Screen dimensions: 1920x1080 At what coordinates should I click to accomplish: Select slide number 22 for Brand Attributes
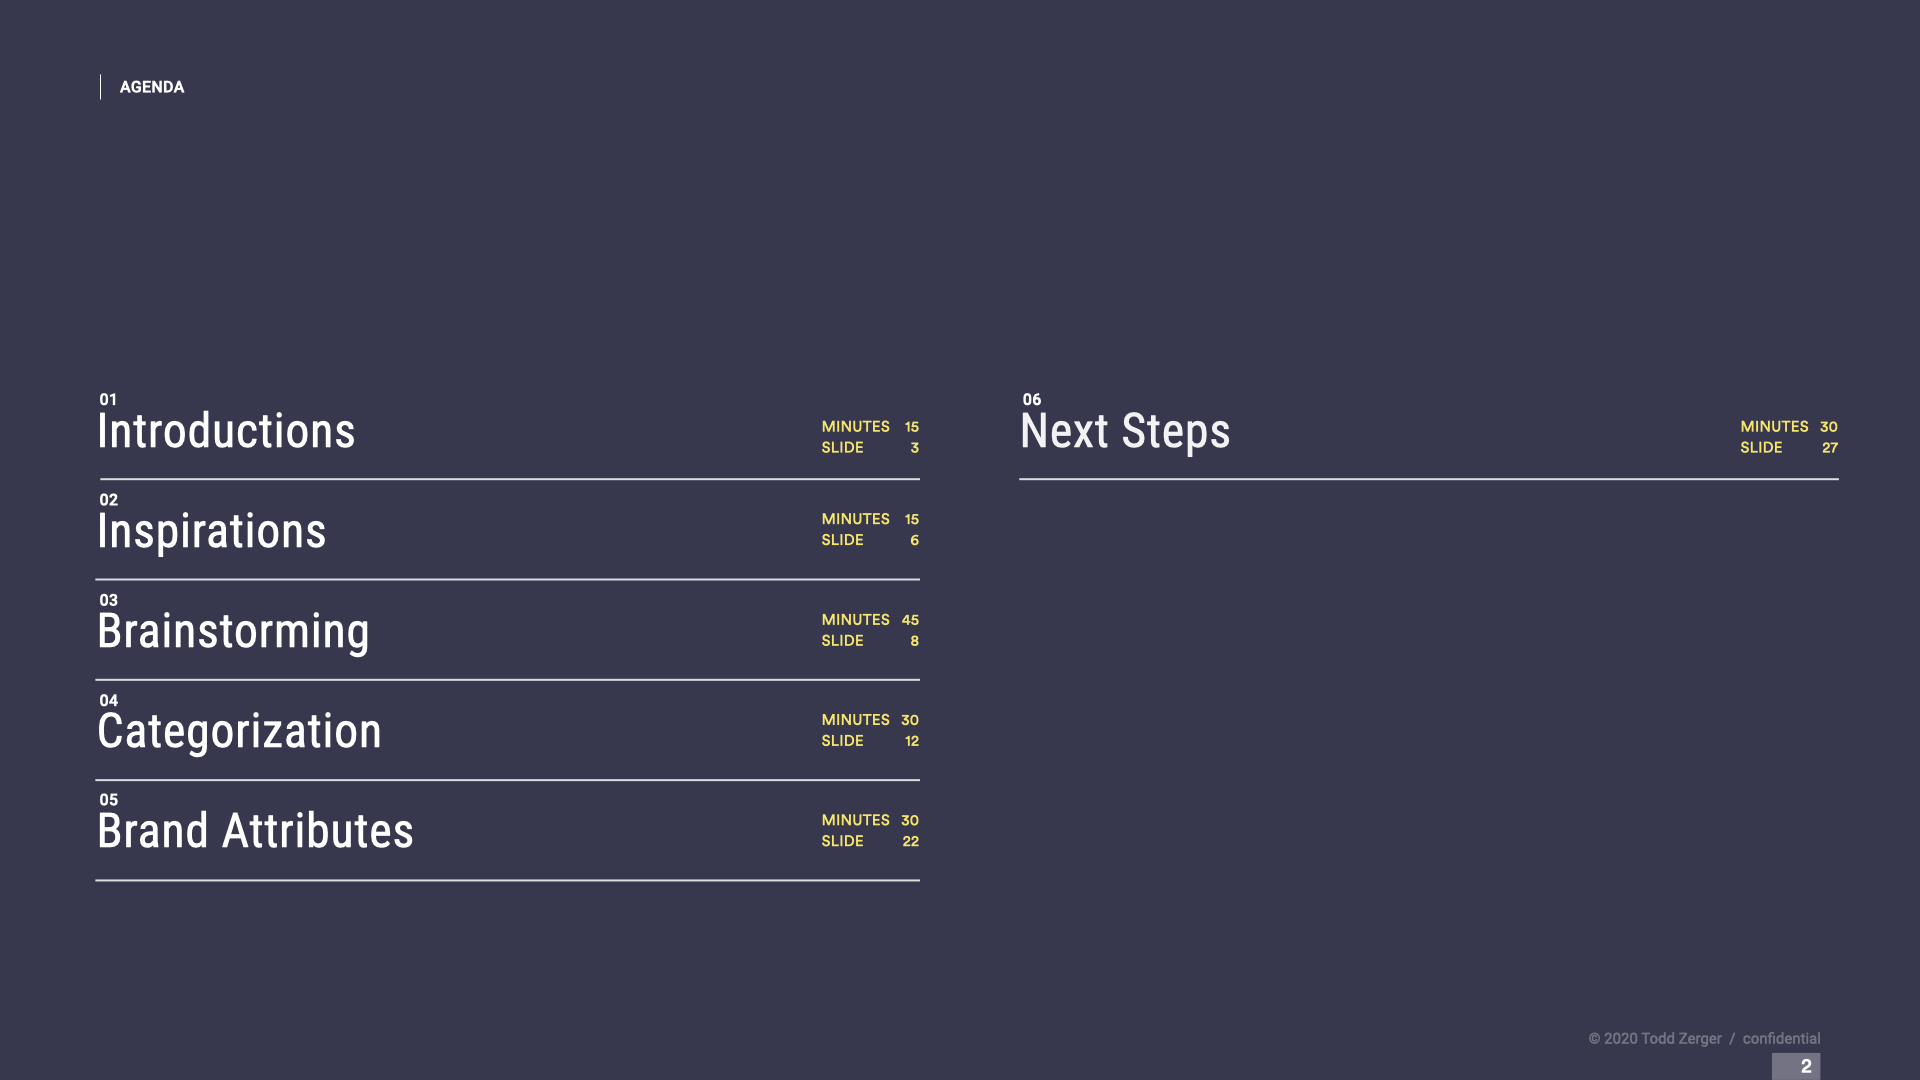coord(910,842)
